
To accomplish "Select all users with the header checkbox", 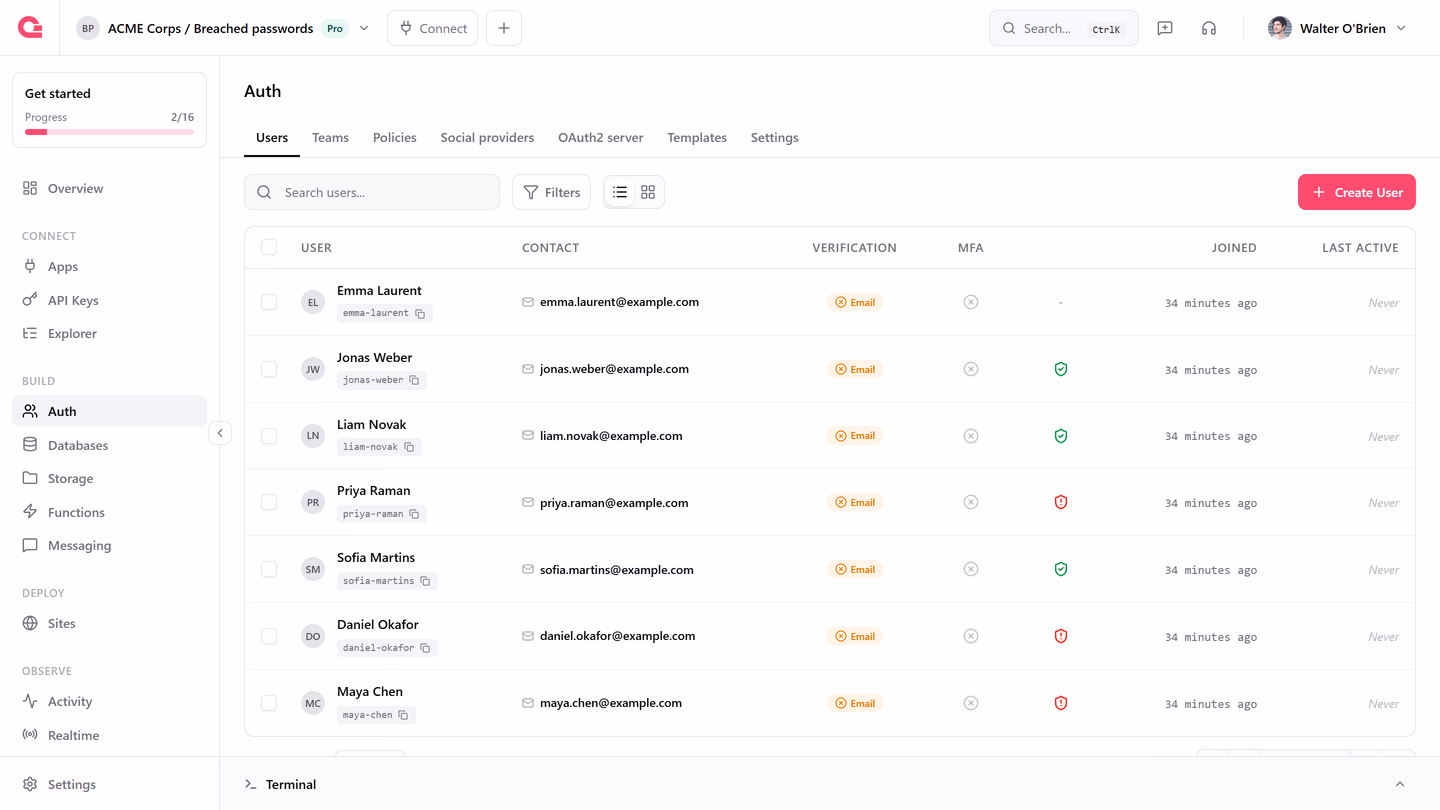I will [x=269, y=247].
